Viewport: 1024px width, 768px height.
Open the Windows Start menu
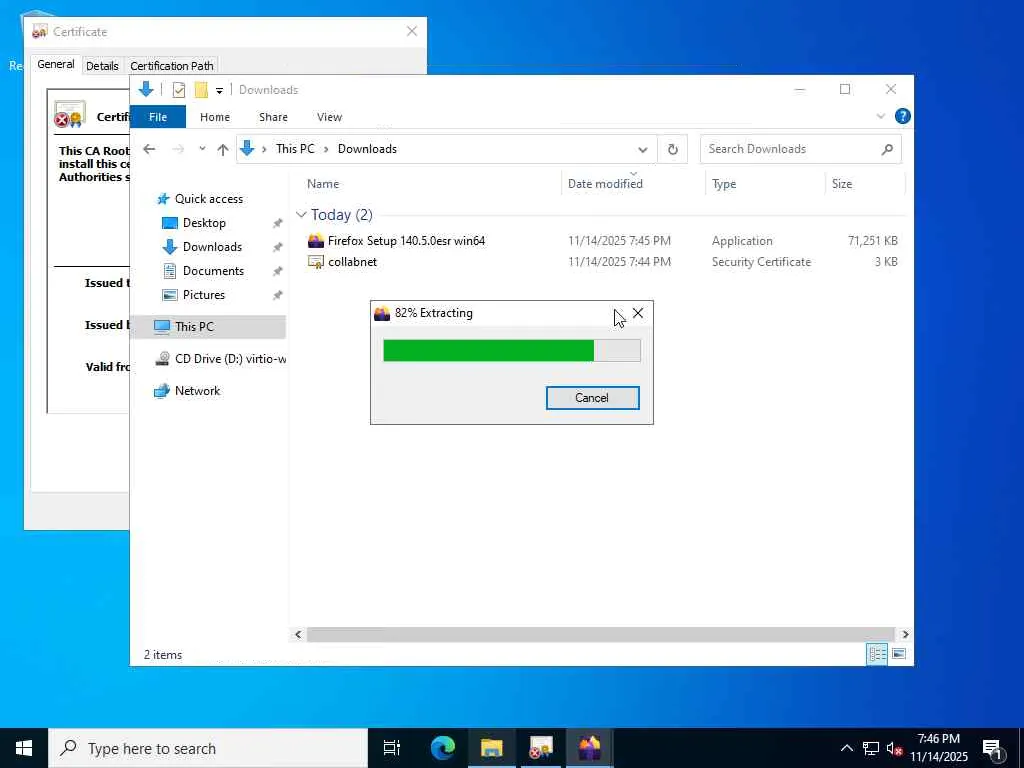(x=24, y=748)
